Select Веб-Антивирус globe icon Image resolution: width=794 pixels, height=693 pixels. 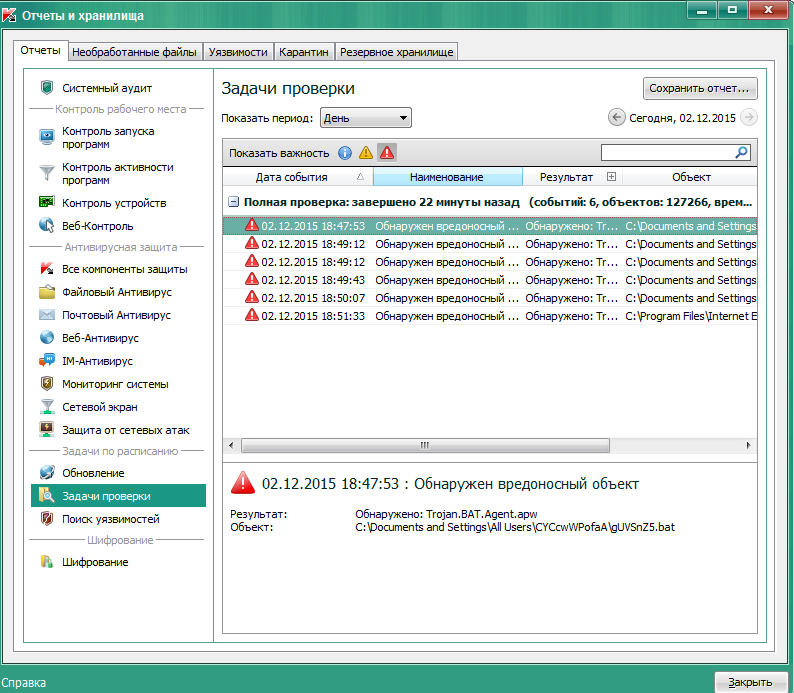pos(47,338)
